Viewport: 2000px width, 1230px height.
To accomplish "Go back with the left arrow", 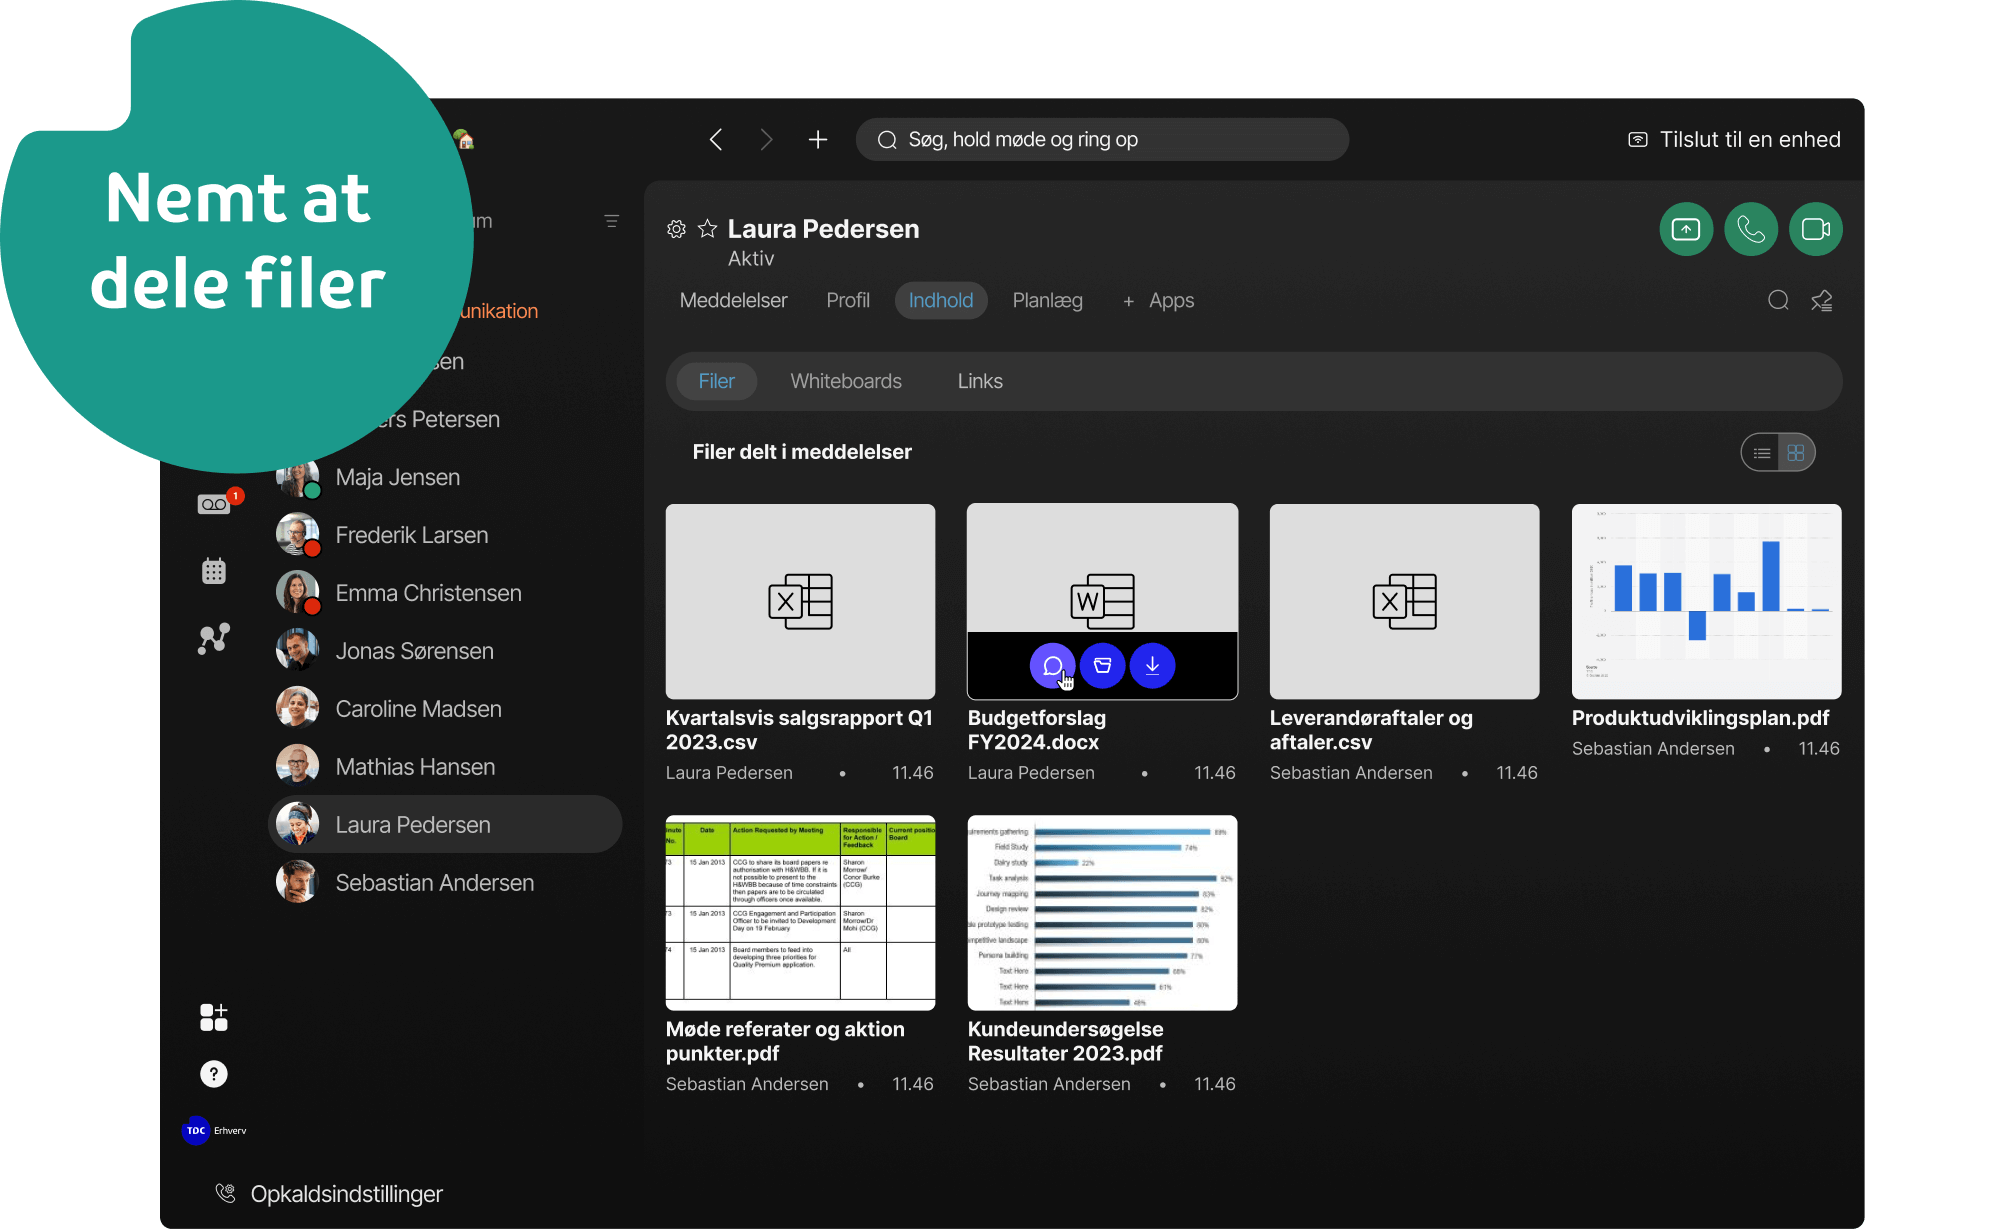I will [716, 140].
